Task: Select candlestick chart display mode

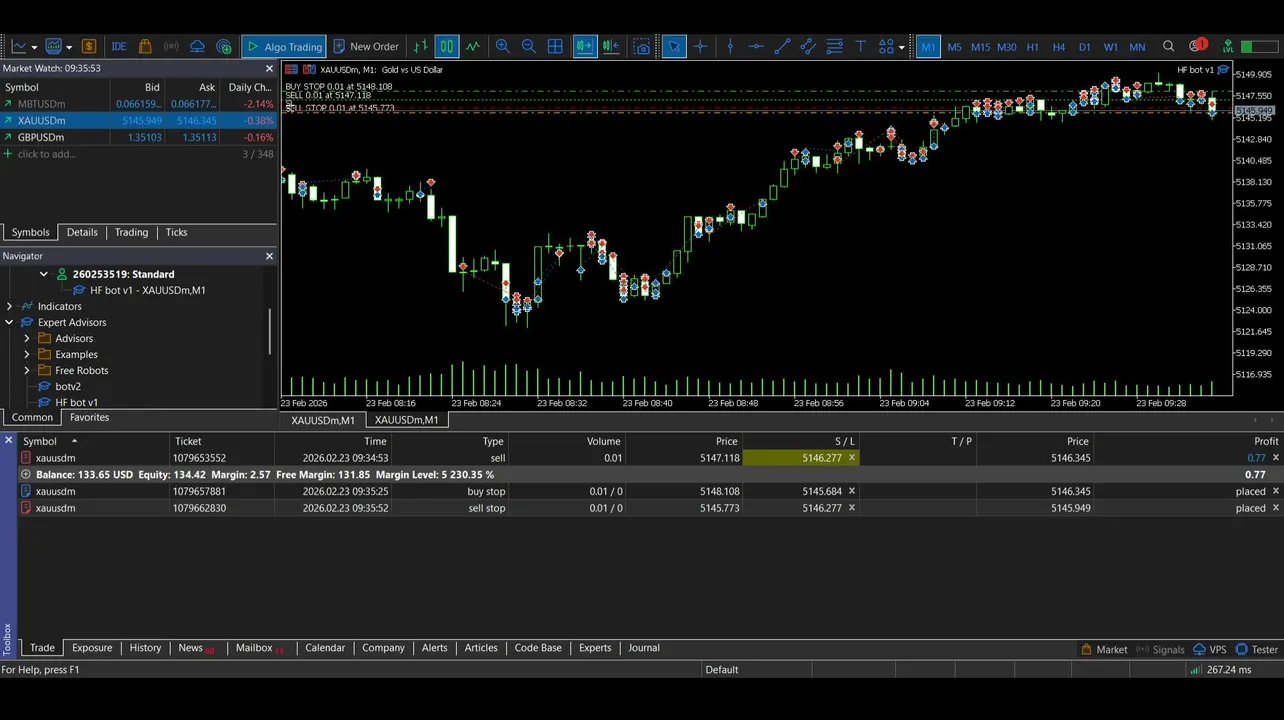Action: 447,46
